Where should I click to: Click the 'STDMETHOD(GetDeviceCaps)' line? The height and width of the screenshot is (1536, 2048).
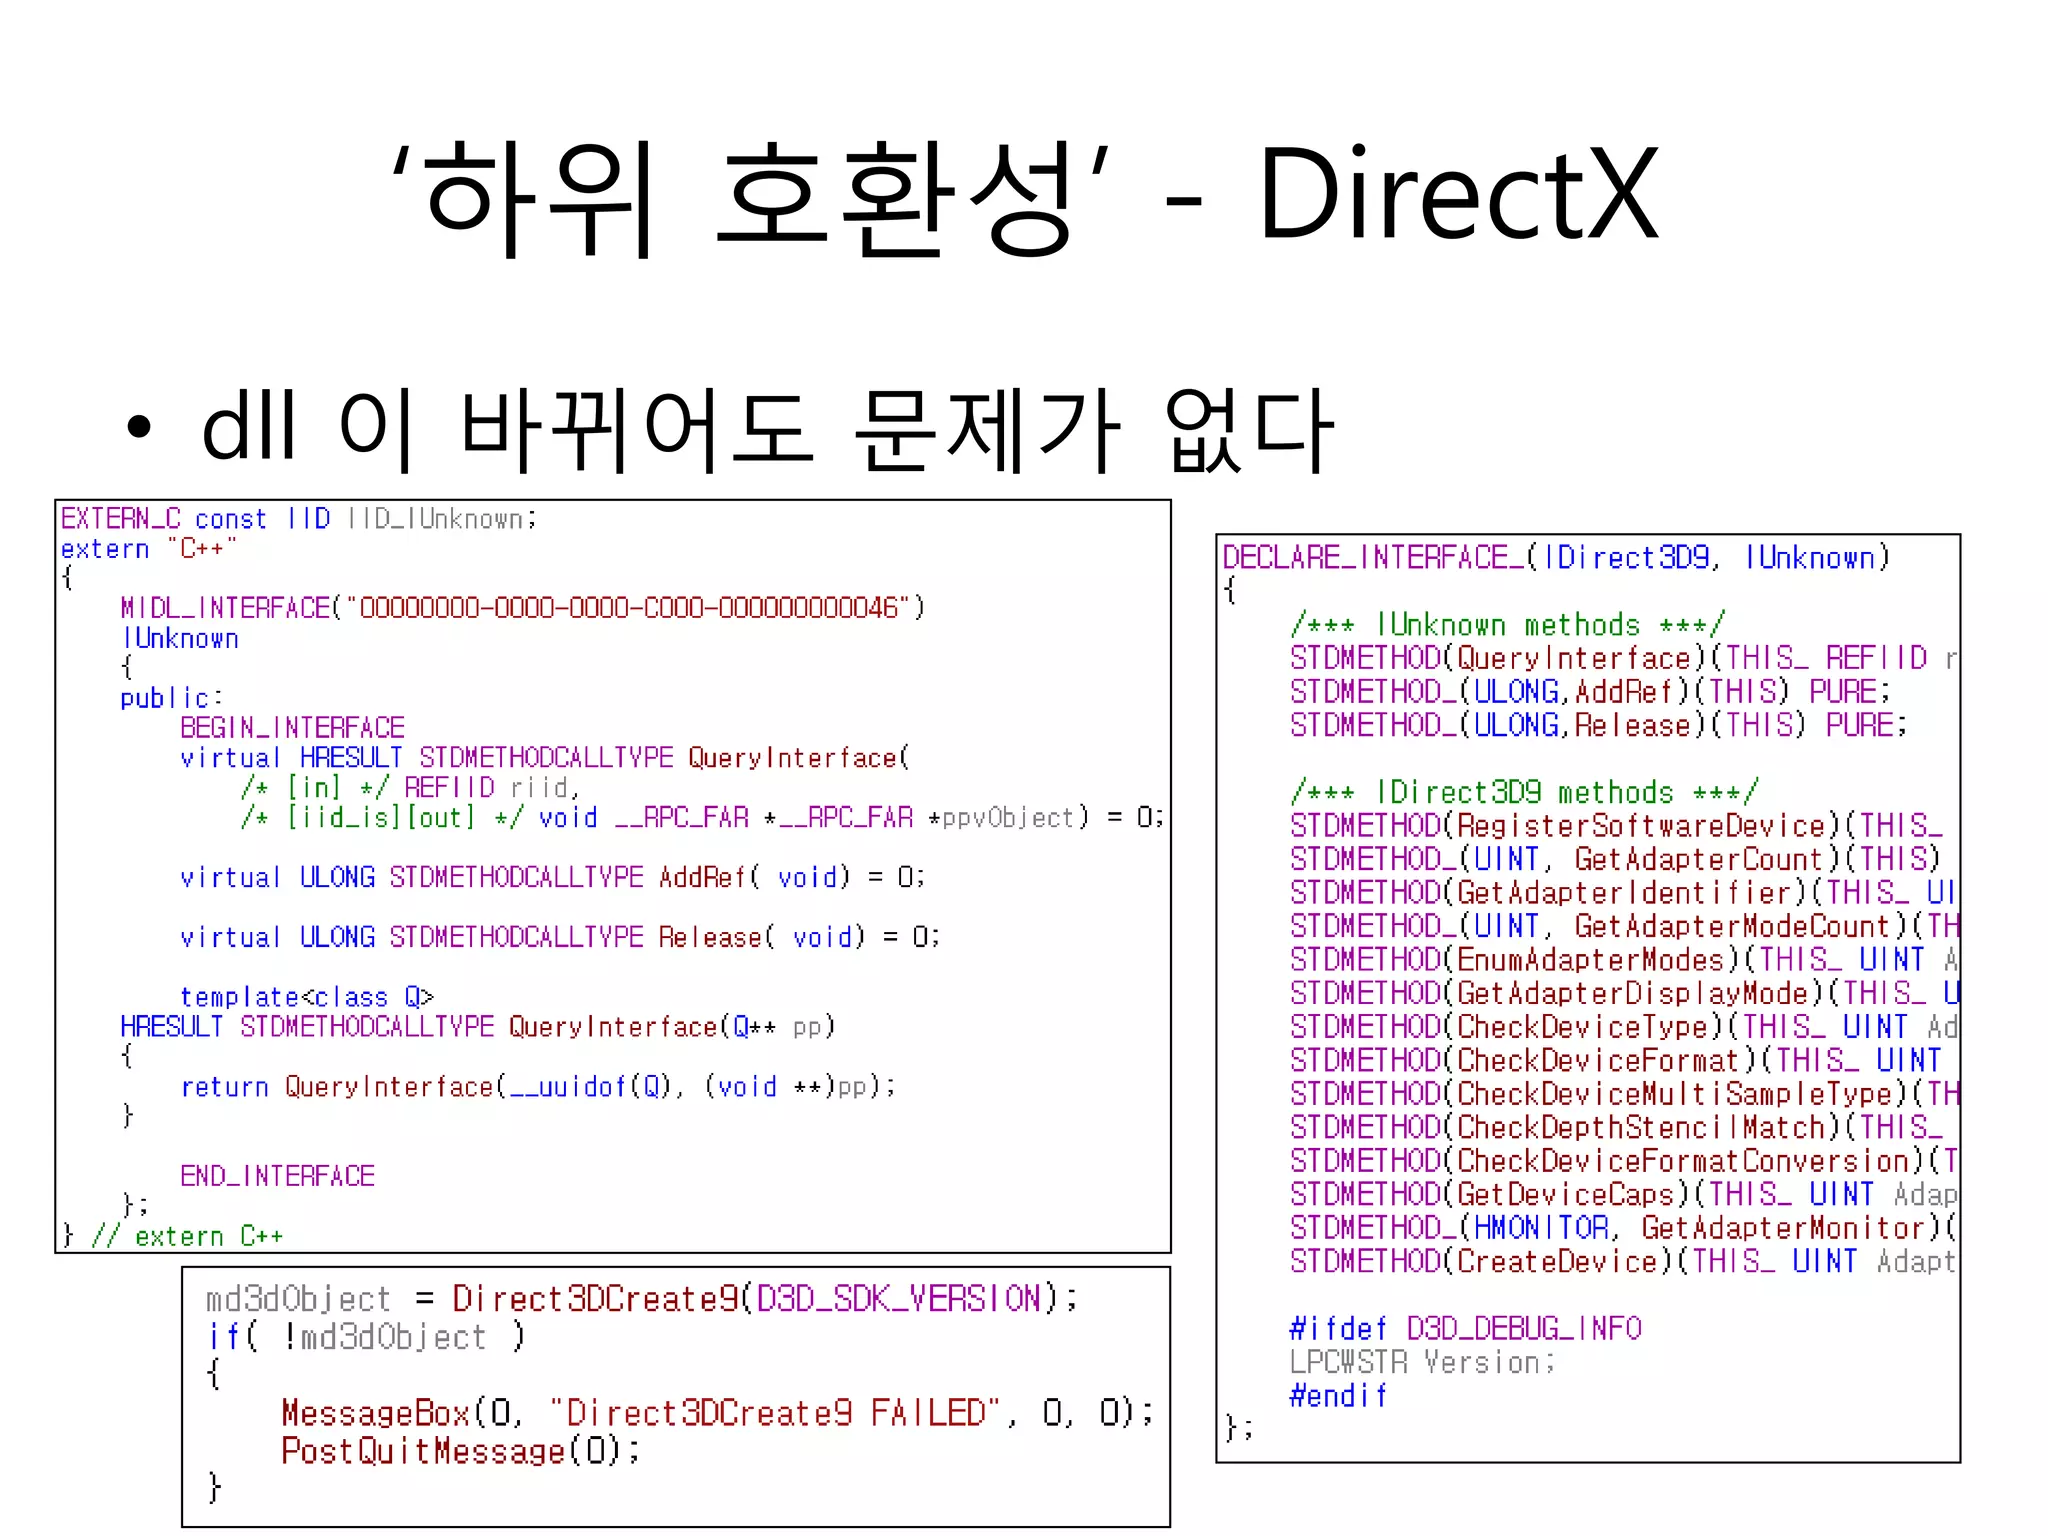click(1623, 1194)
